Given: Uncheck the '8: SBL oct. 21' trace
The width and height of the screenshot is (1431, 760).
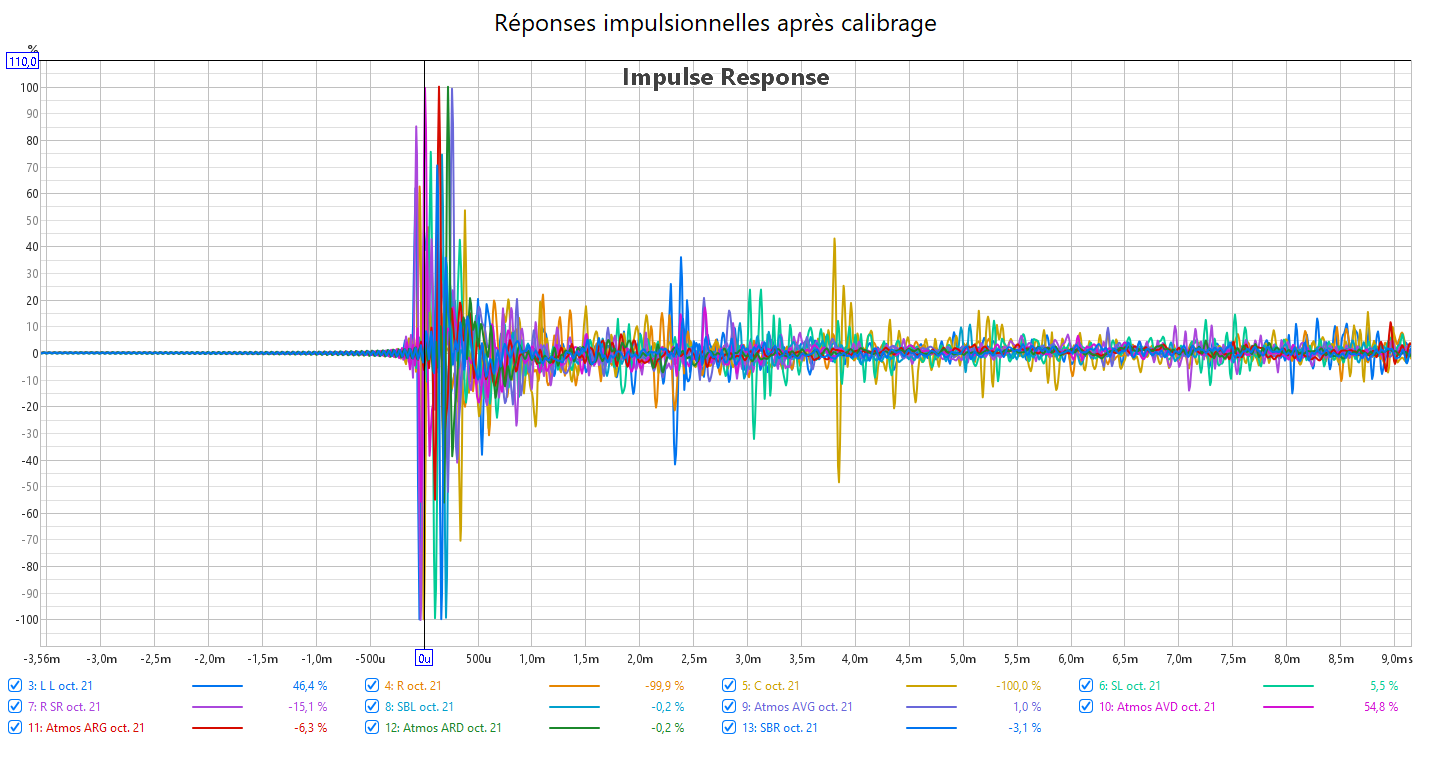Looking at the screenshot, I should 372,707.
